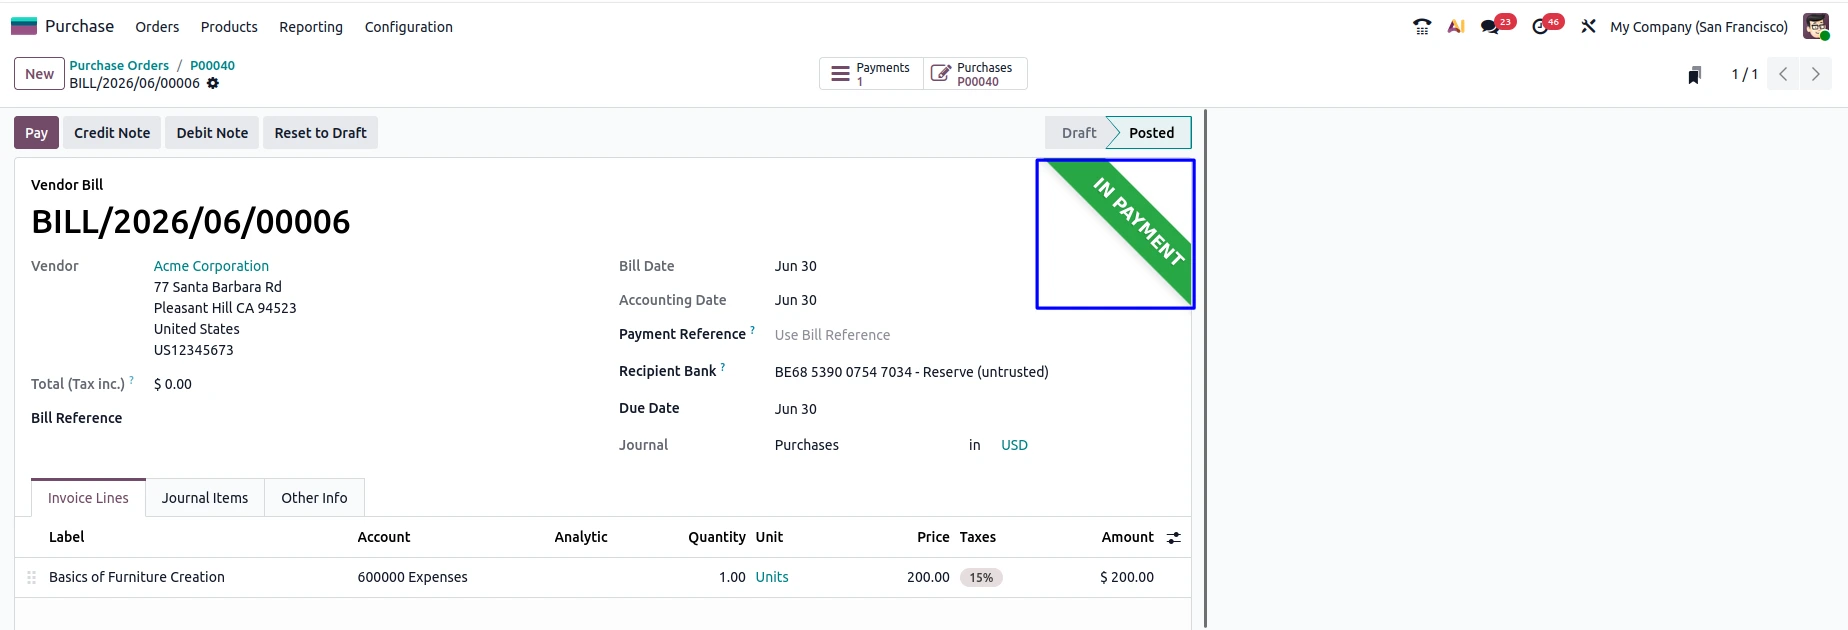This screenshot has height=630, width=1848.
Task: Click Due Date value Jun 30
Action: [x=795, y=409]
